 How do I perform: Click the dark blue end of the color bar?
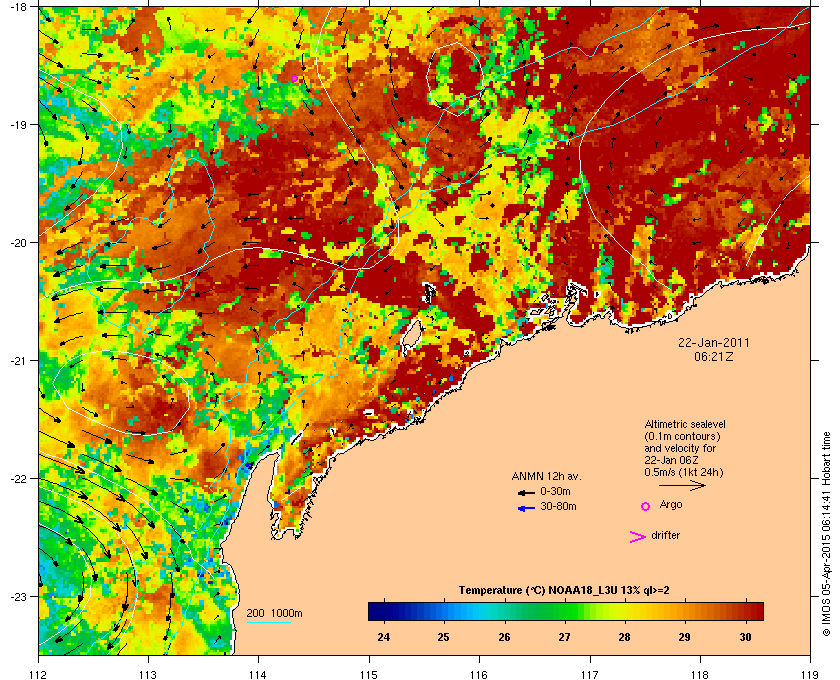point(375,611)
